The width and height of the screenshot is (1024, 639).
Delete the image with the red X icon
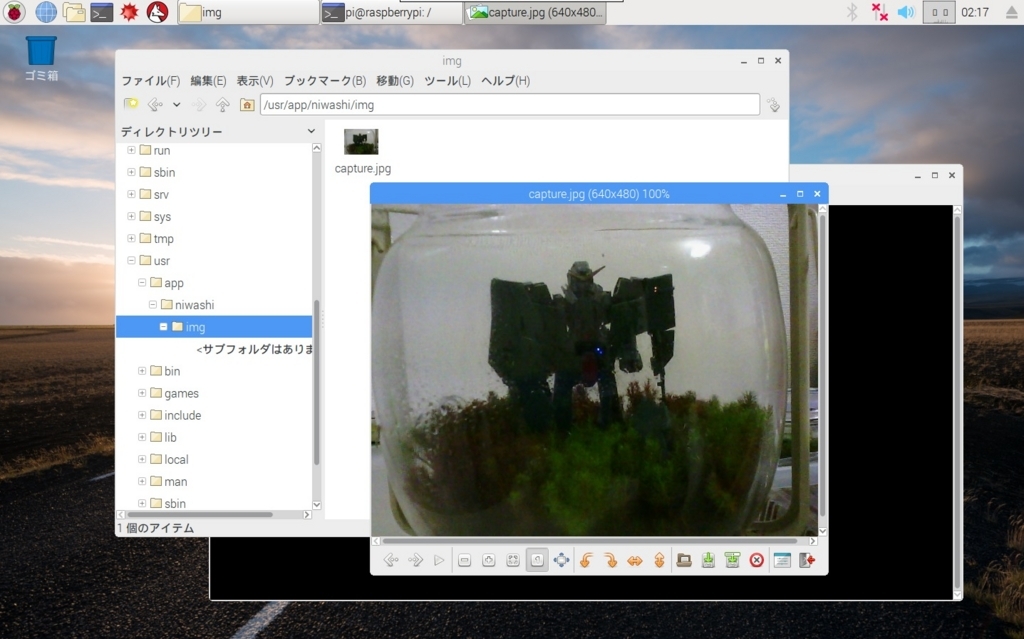[756, 560]
